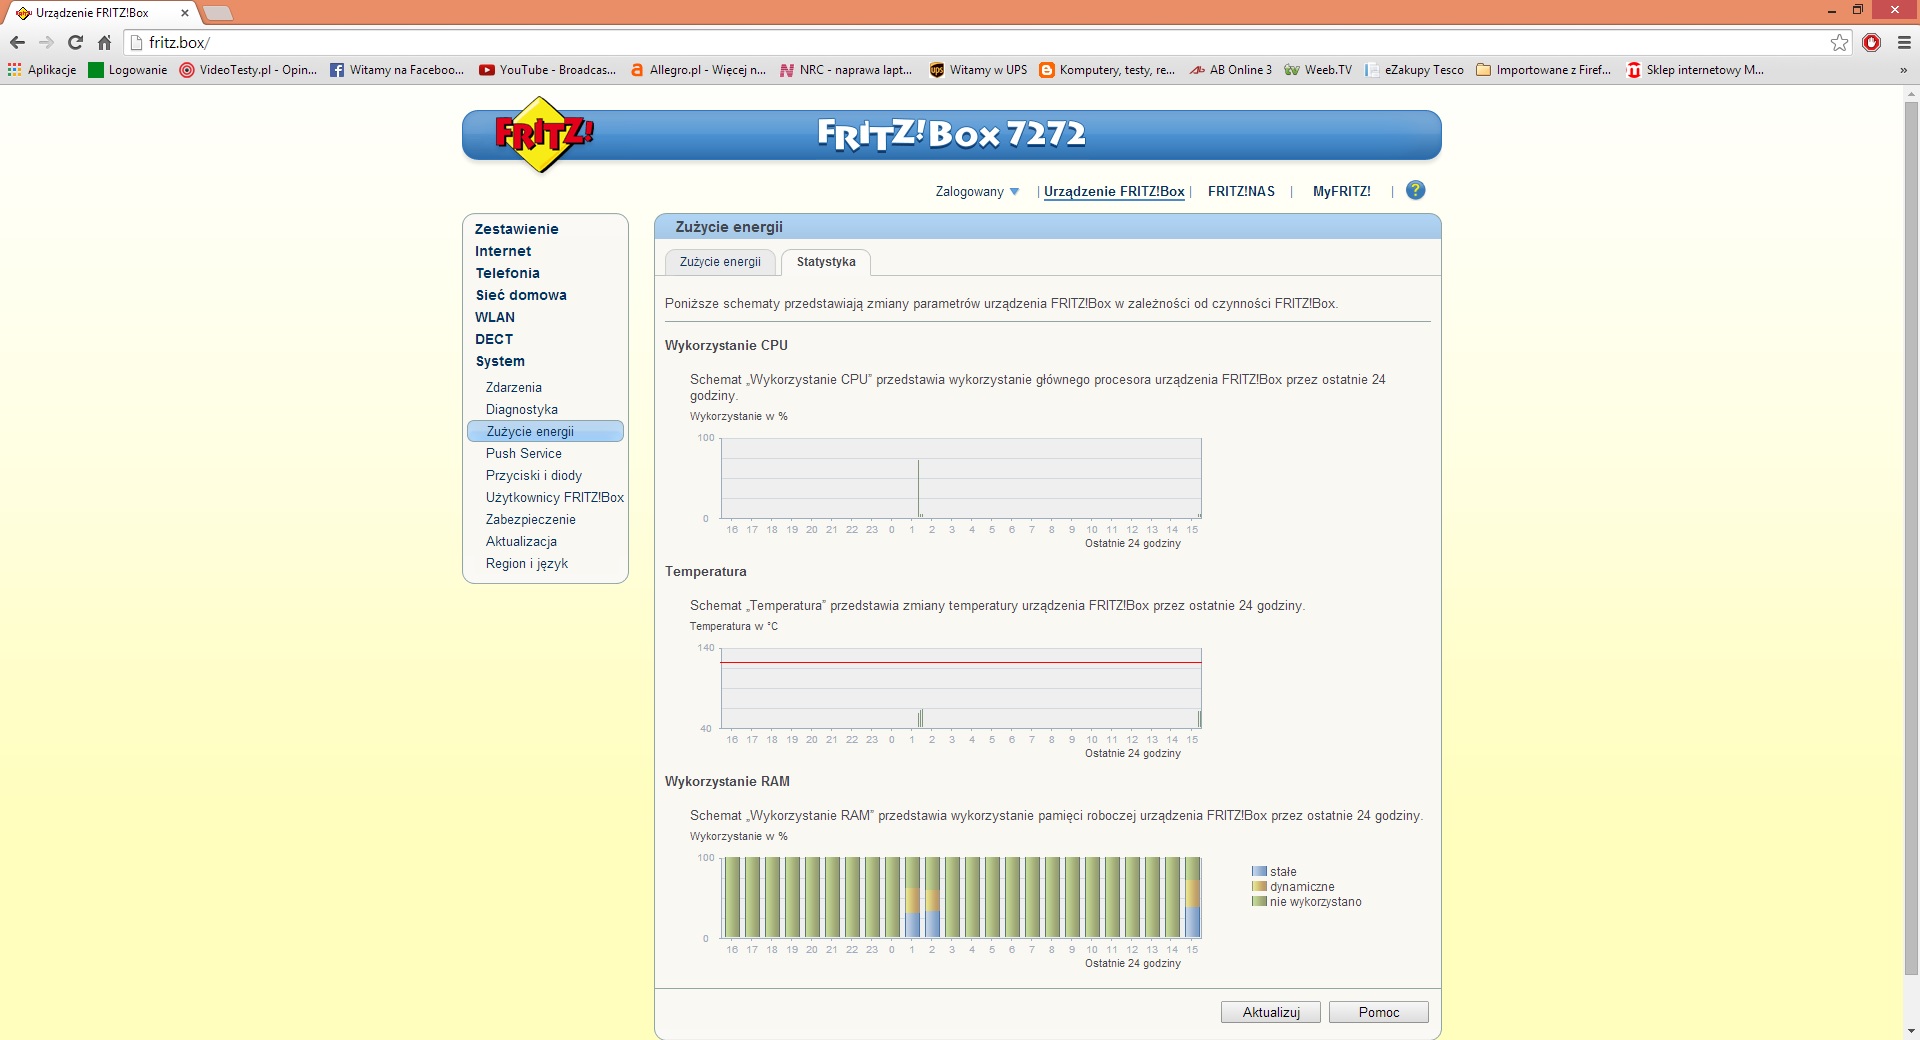Click the browser home icon
The image size is (1920, 1040).
(104, 43)
